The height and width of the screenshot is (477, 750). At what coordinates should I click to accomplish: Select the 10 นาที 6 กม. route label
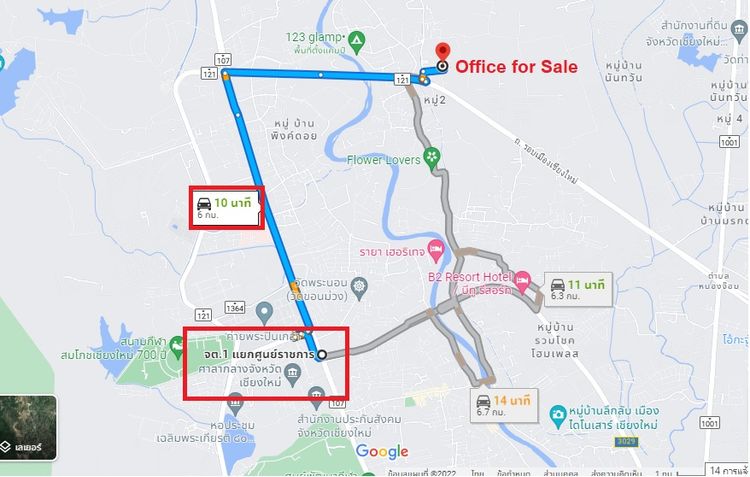226,208
